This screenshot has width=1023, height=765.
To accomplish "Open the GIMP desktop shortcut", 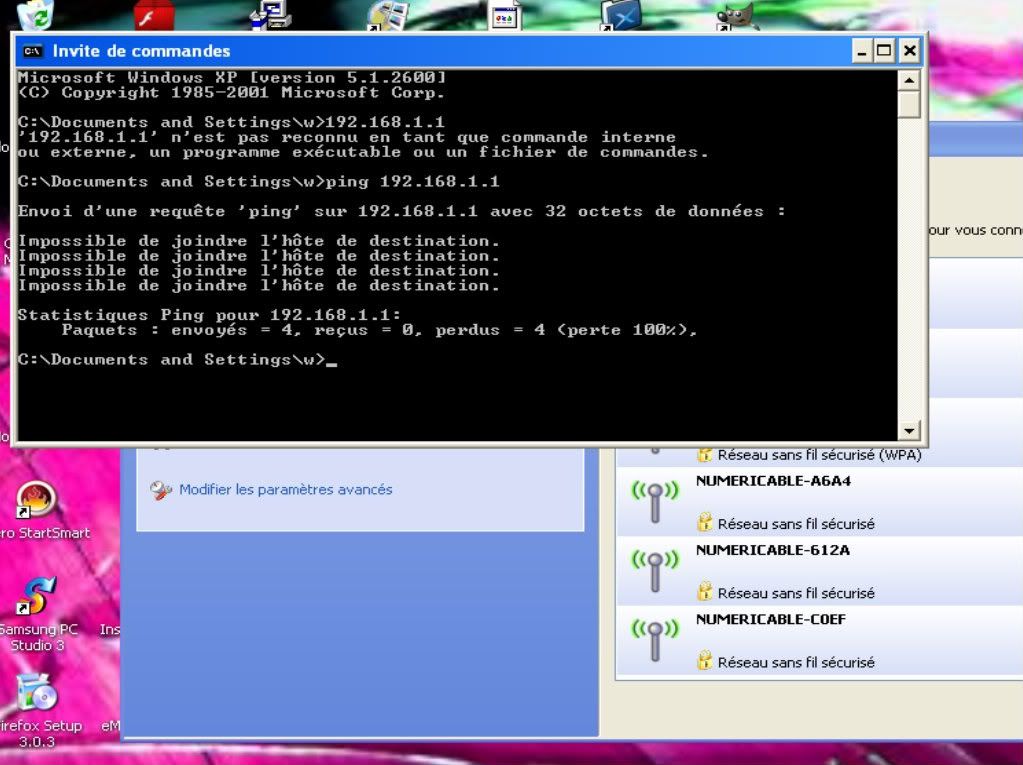I will [x=738, y=14].
